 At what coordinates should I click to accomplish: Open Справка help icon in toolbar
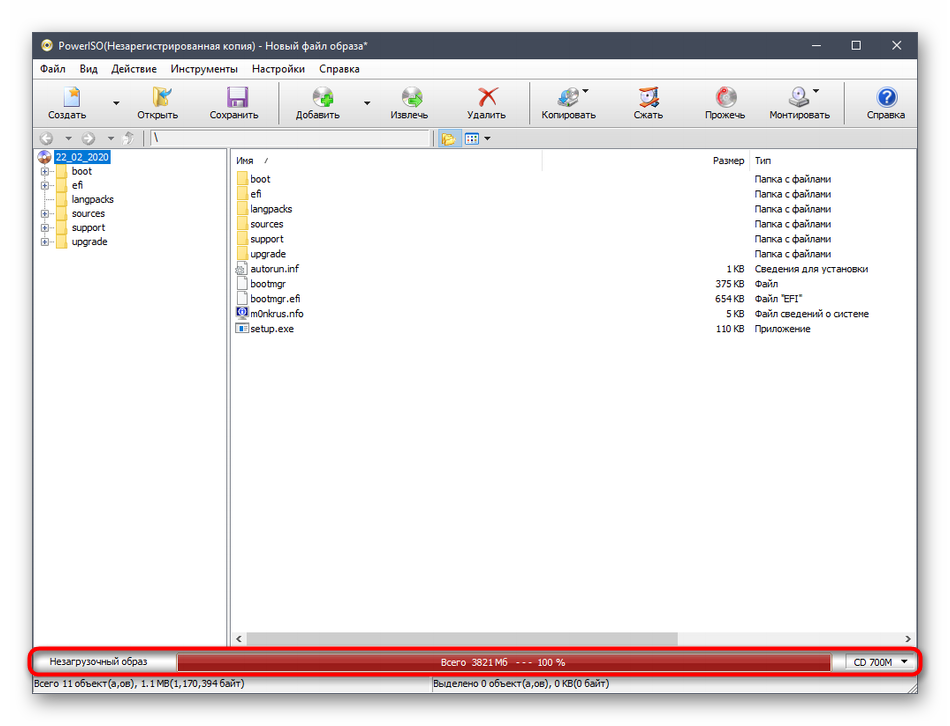(x=885, y=102)
